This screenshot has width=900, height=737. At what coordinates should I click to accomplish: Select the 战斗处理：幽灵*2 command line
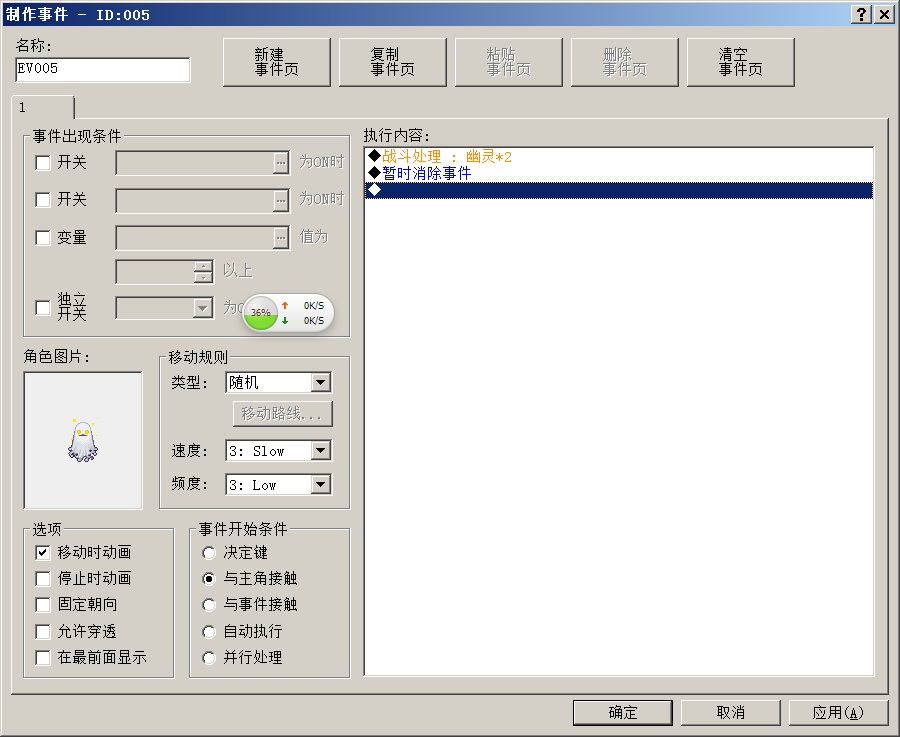point(619,156)
